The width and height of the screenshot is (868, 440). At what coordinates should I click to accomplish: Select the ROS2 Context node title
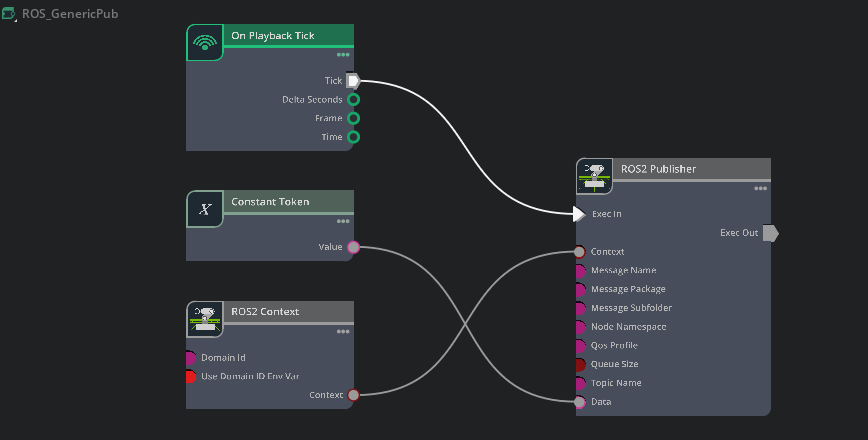(265, 312)
